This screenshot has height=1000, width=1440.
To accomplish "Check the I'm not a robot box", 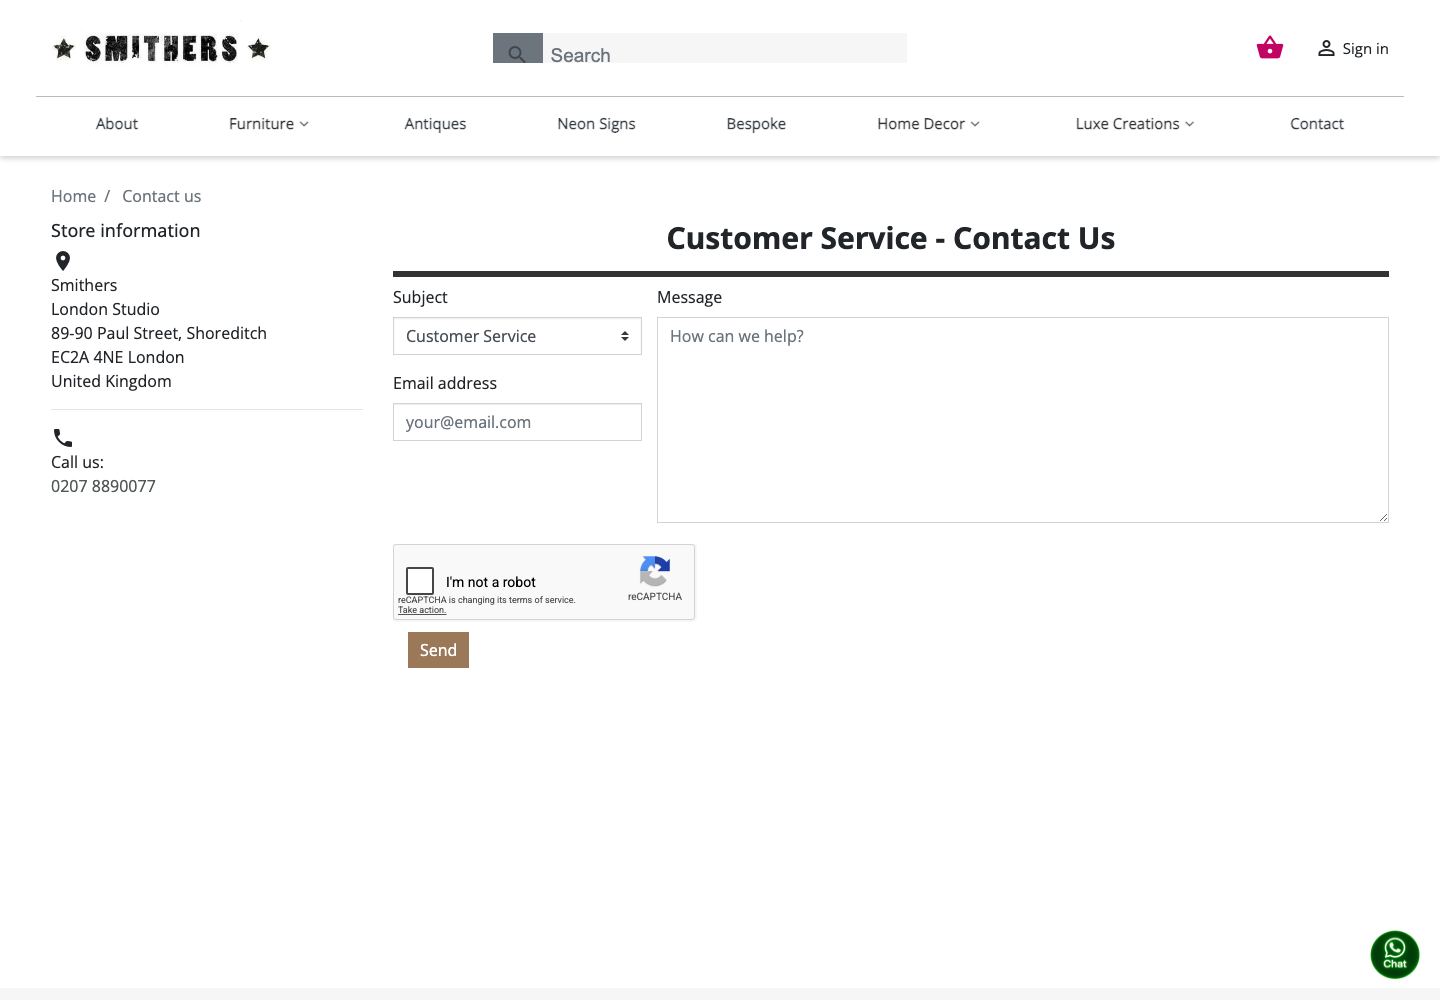I will tap(420, 581).
